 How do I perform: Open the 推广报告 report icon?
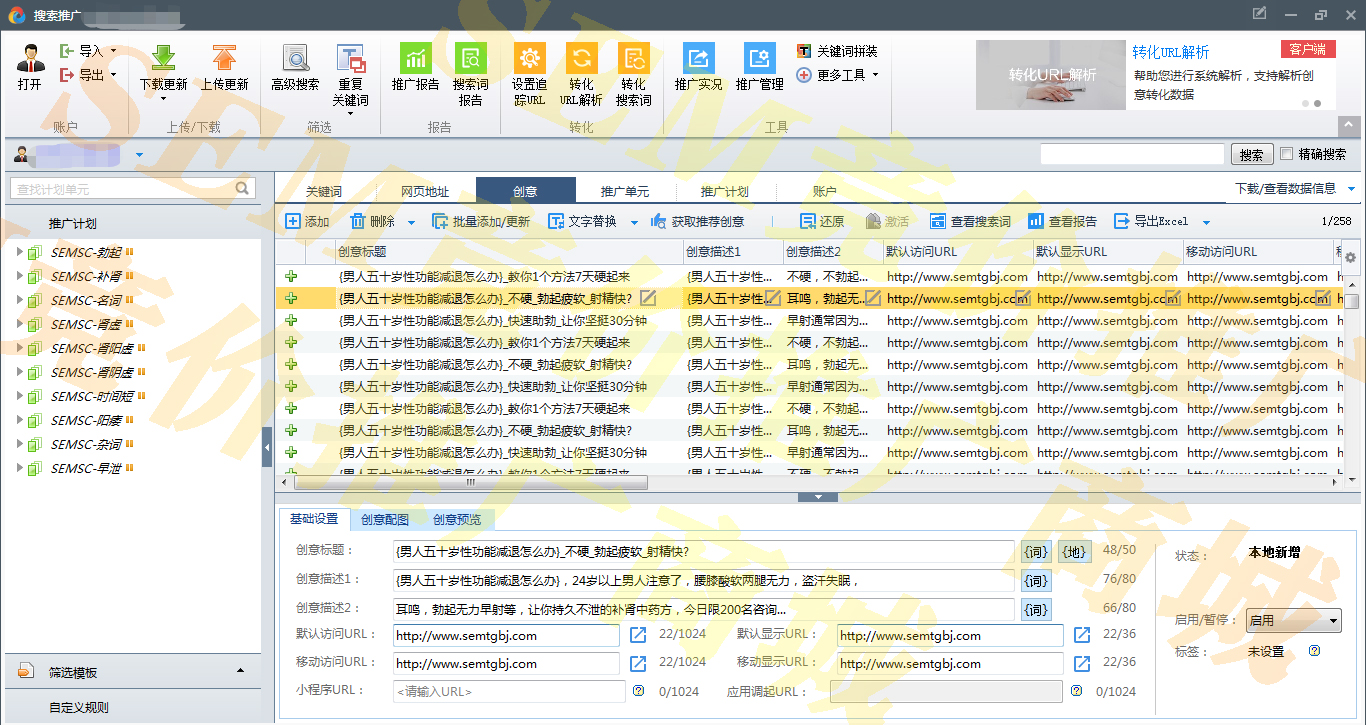coord(415,58)
